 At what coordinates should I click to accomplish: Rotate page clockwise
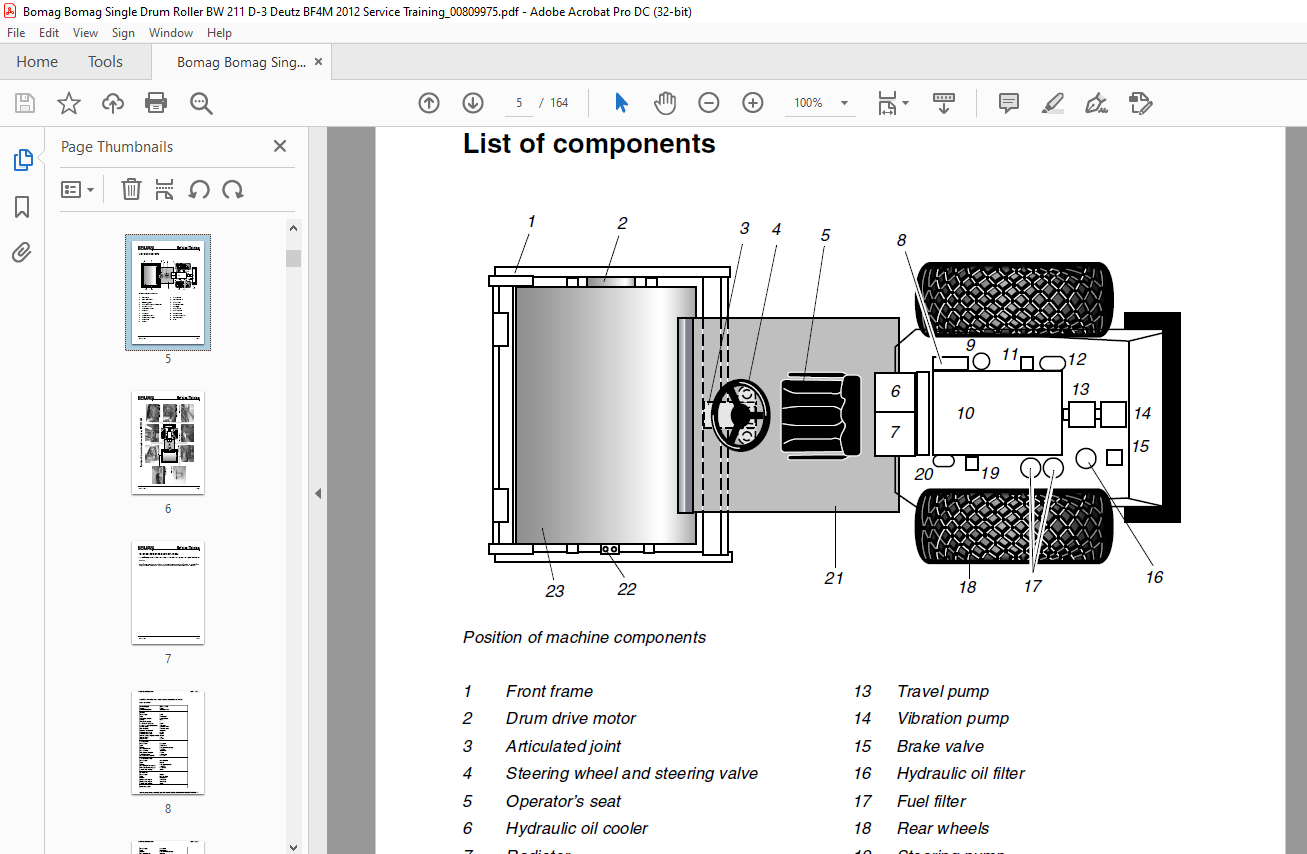click(233, 189)
